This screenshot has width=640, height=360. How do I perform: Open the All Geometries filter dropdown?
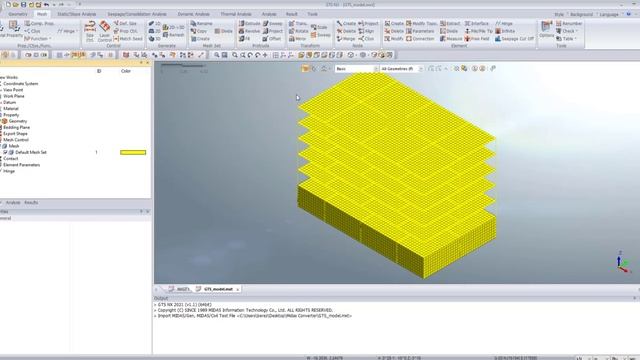(401, 69)
